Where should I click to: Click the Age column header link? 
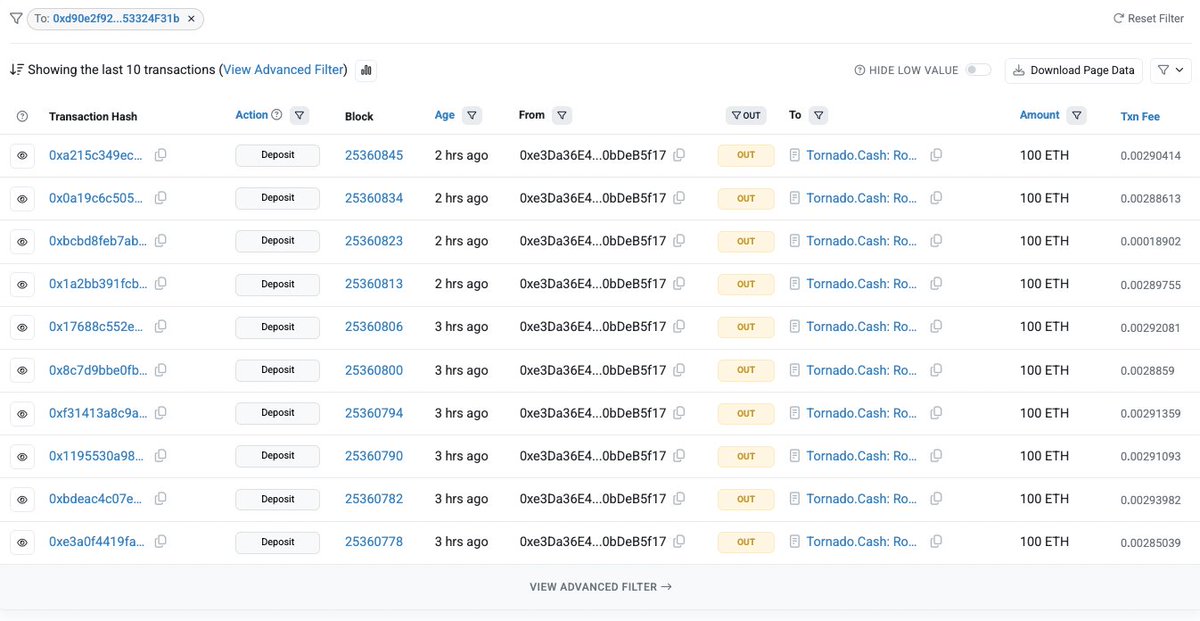tap(445, 115)
